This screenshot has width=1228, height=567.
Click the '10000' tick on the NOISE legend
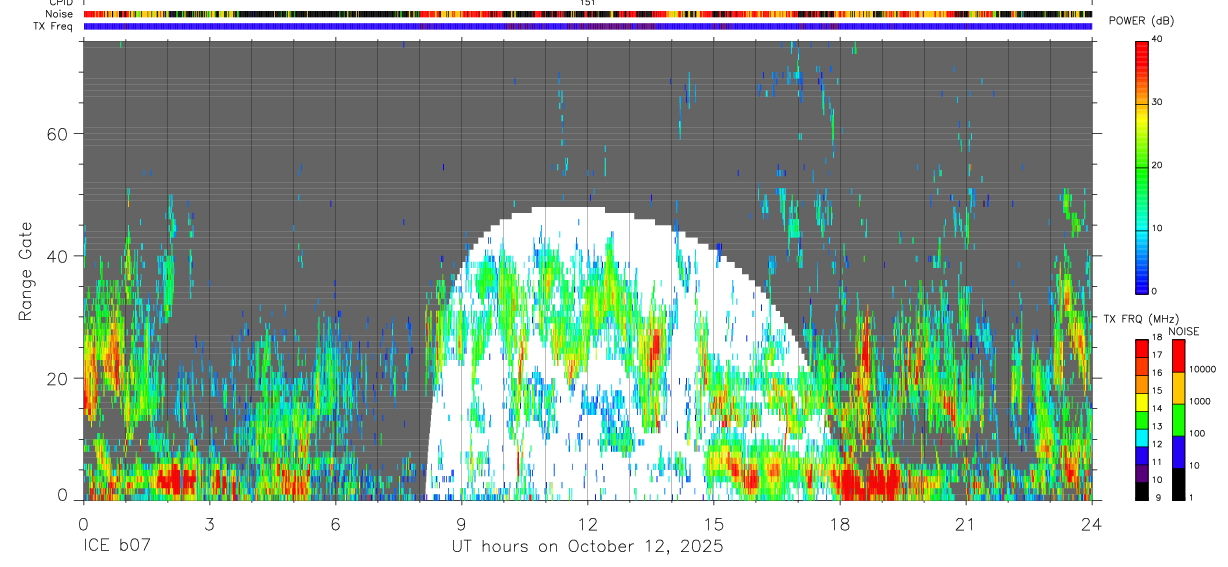1202,370
